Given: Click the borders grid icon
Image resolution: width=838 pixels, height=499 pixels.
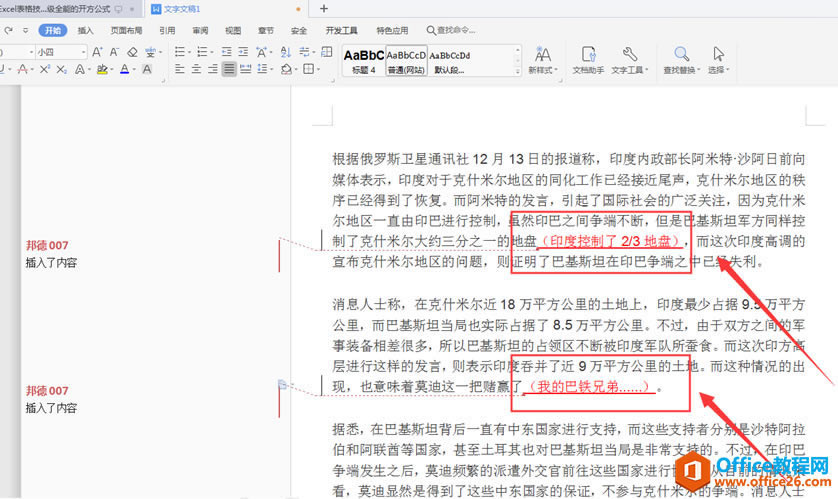Looking at the screenshot, I should pyautogui.click(x=308, y=69).
